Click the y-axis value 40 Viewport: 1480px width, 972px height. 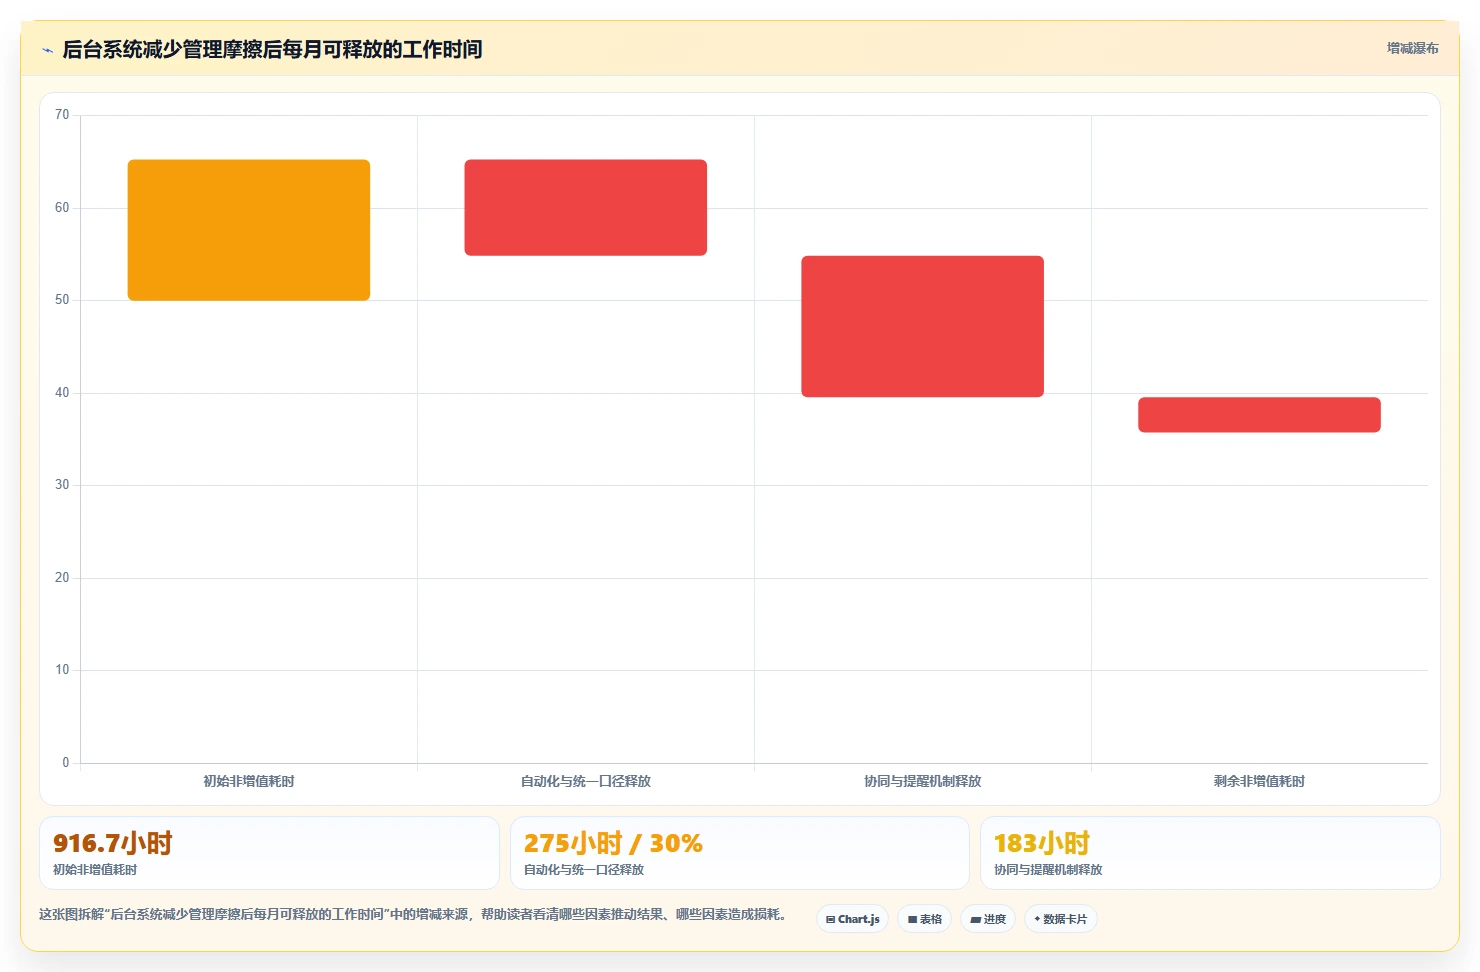click(62, 393)
